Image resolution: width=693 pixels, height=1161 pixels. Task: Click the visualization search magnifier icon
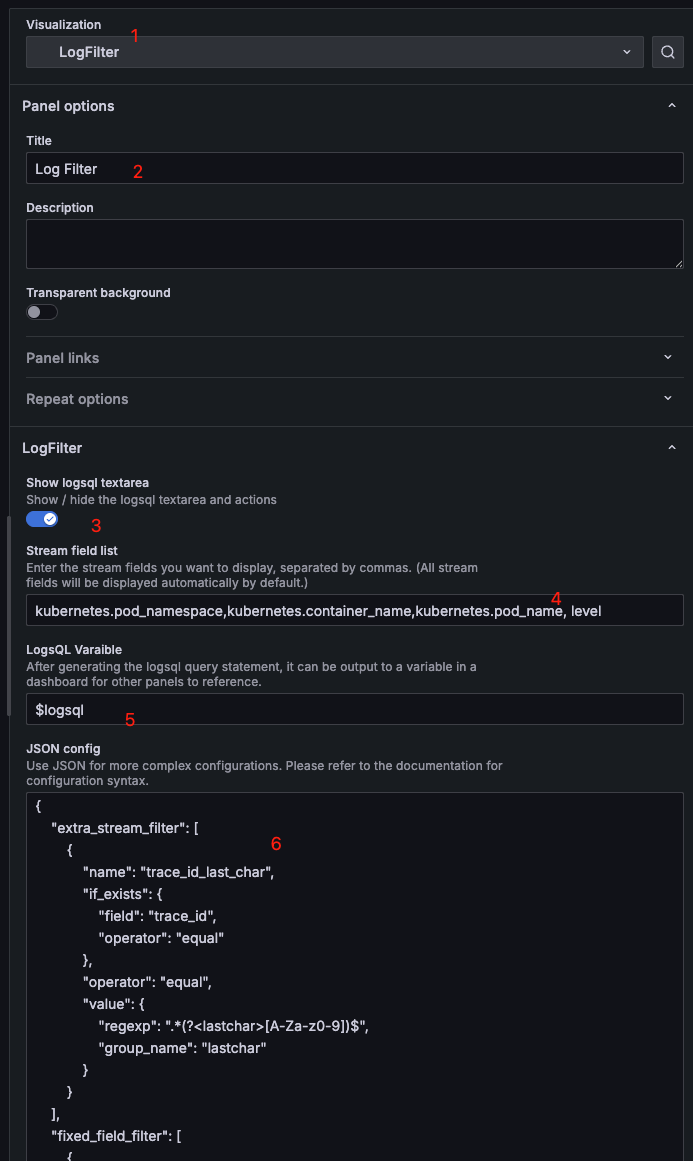coord(667,52)
